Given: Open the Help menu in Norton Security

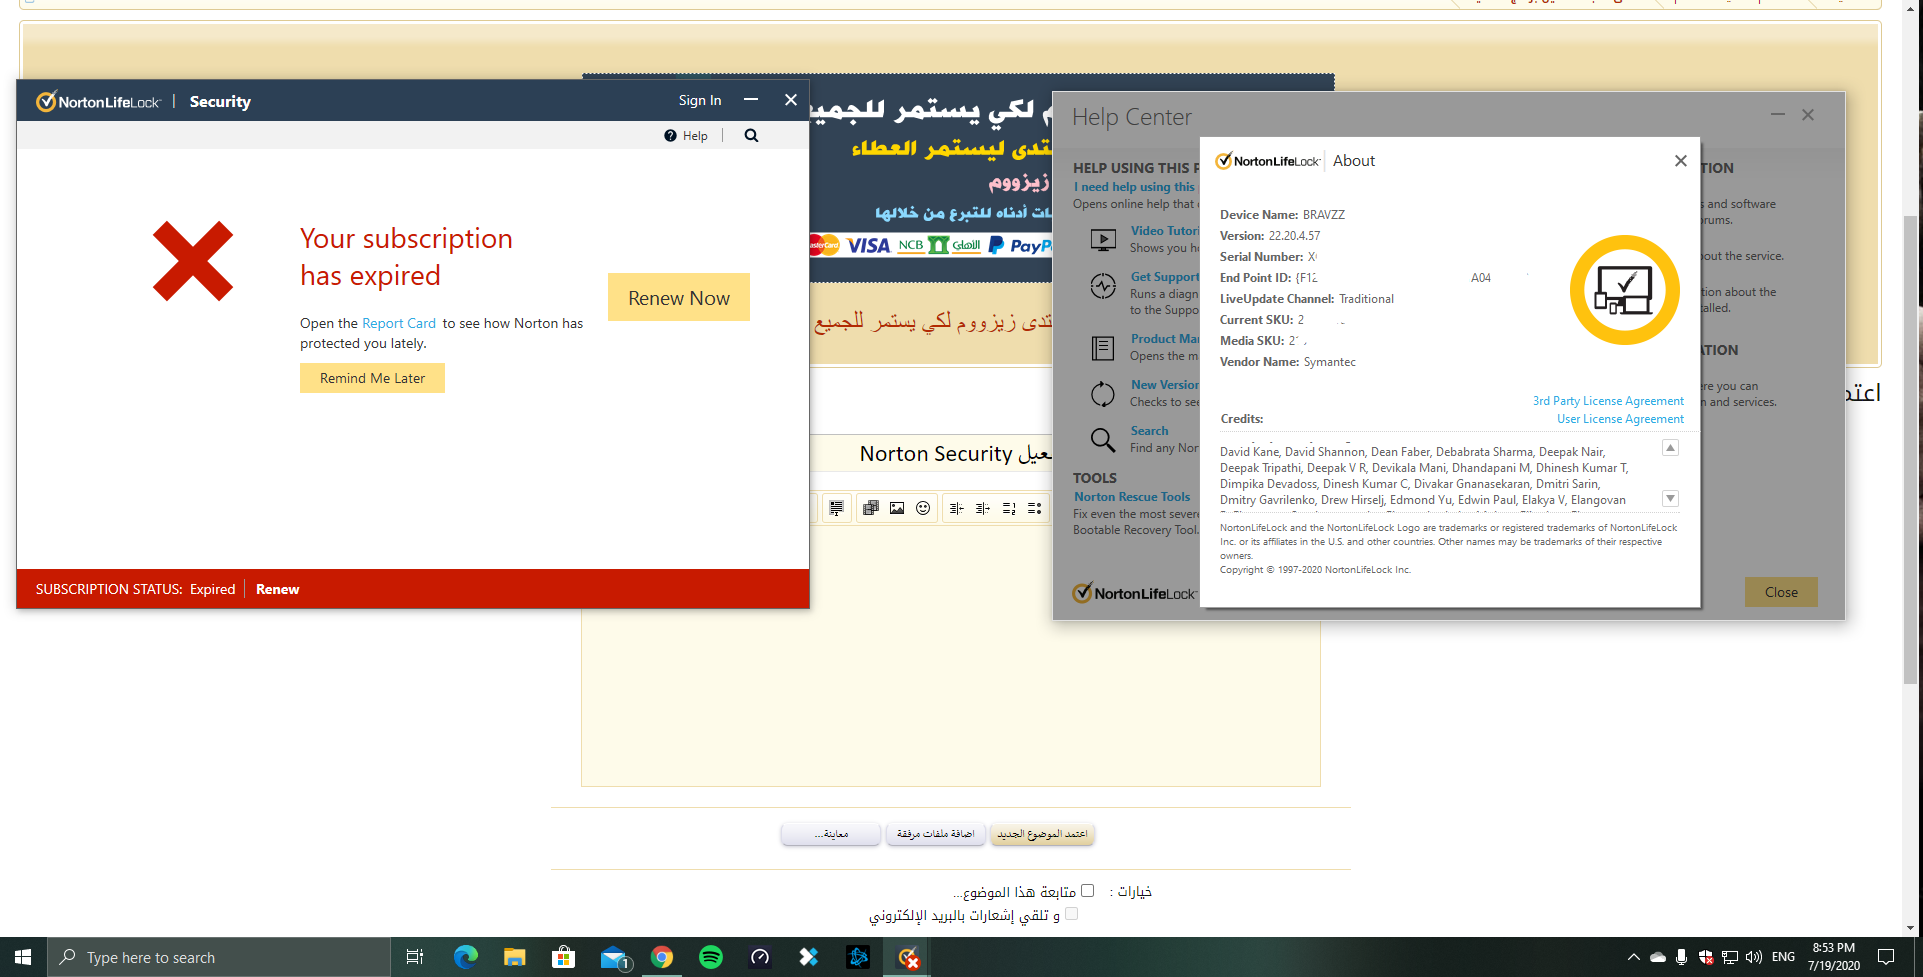Looking at the screenshot, I should 686,136.
